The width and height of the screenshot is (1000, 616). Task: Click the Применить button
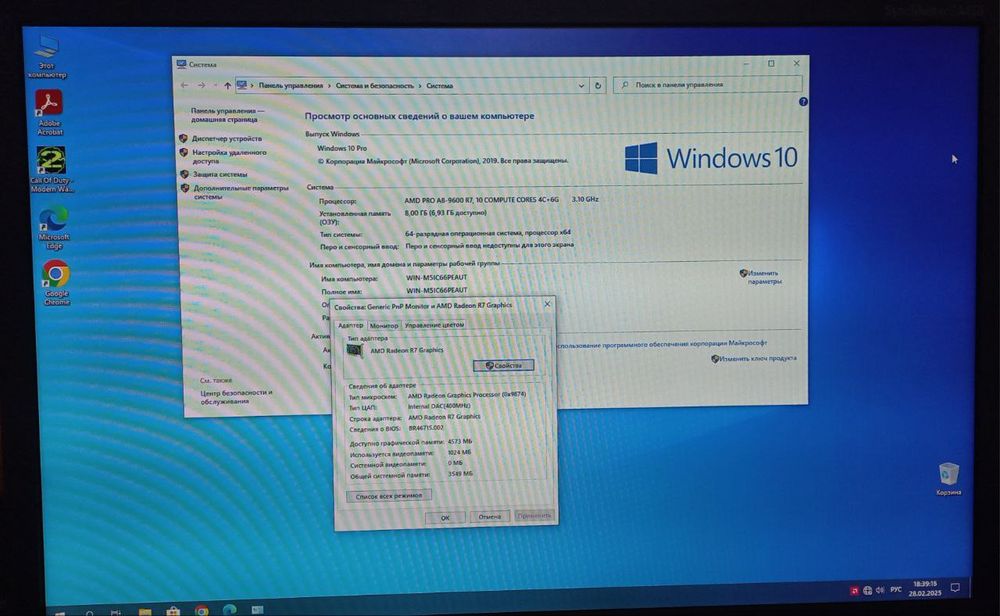pos(534,515)
